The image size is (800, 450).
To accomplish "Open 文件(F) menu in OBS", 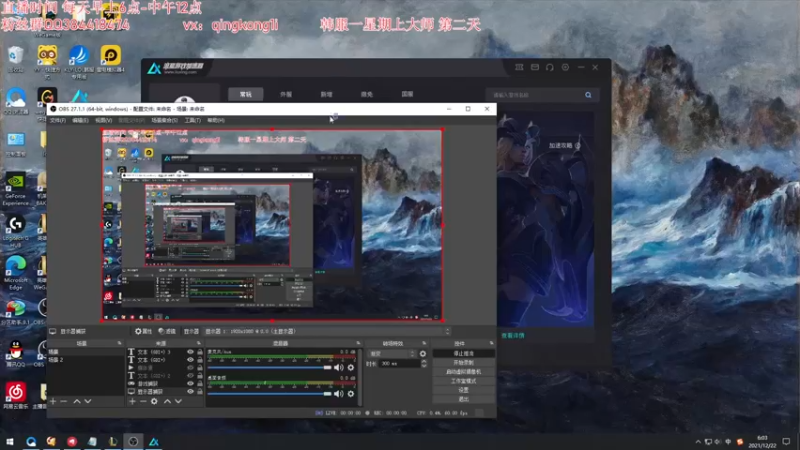I will 58,120.
